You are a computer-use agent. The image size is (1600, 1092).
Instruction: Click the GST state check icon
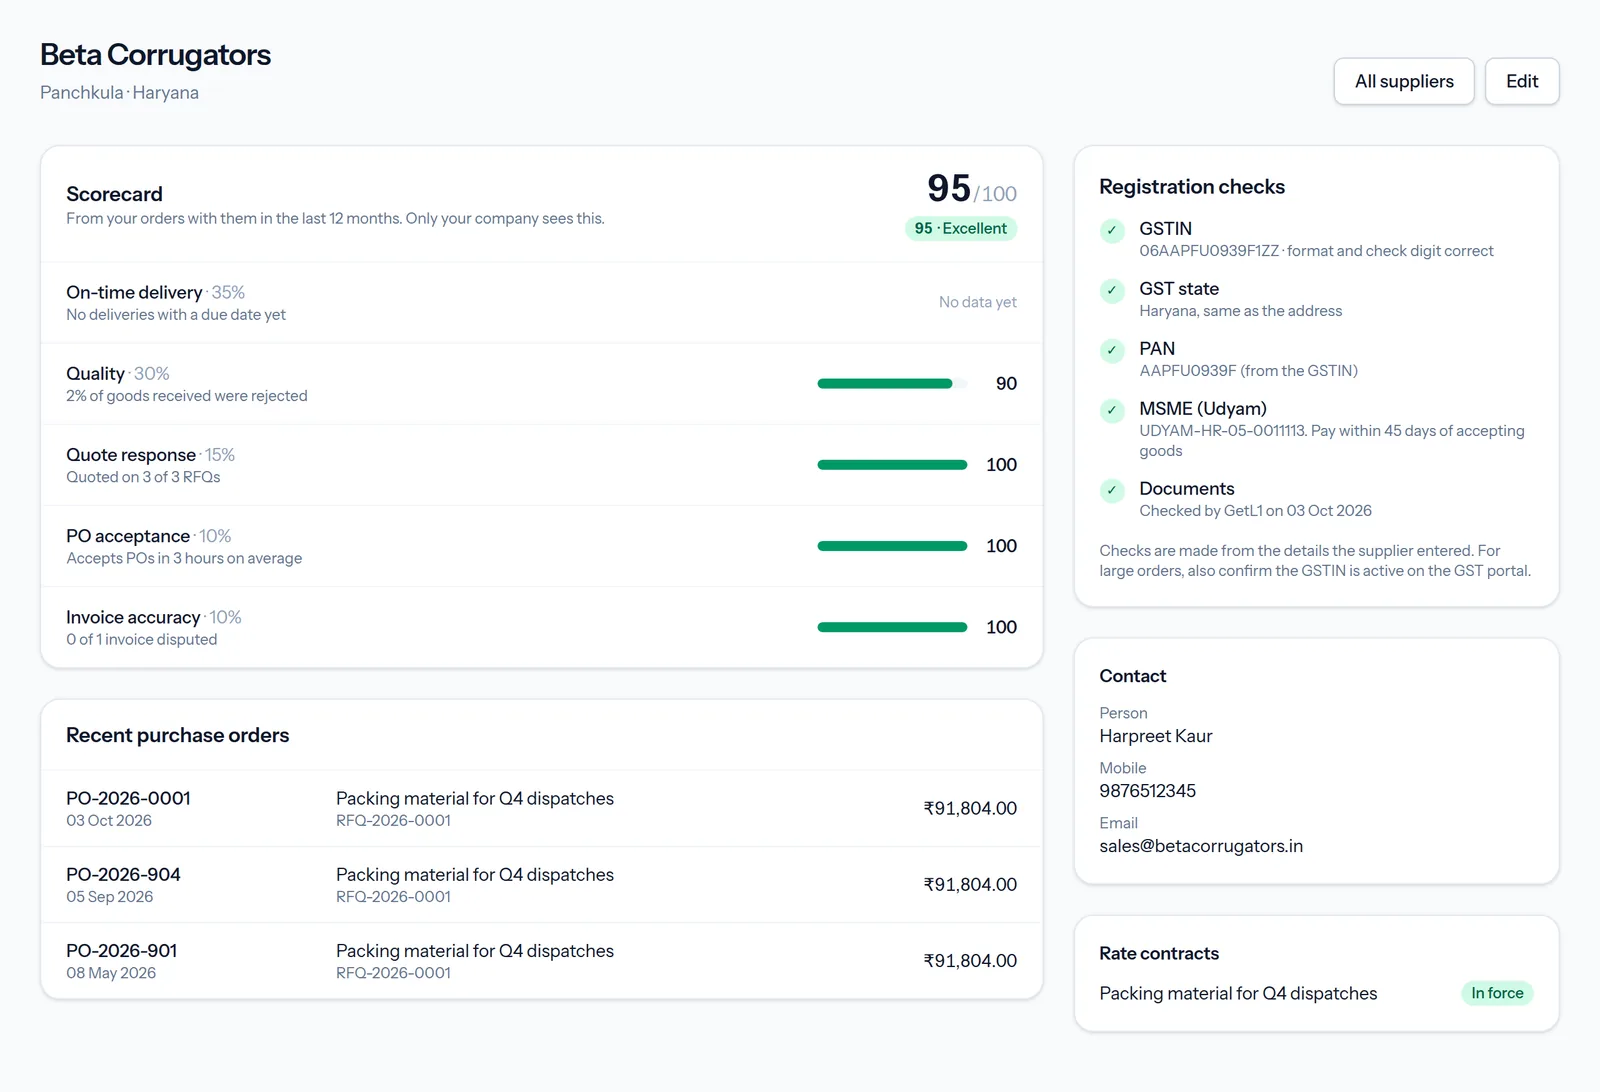coord(1112,290)
